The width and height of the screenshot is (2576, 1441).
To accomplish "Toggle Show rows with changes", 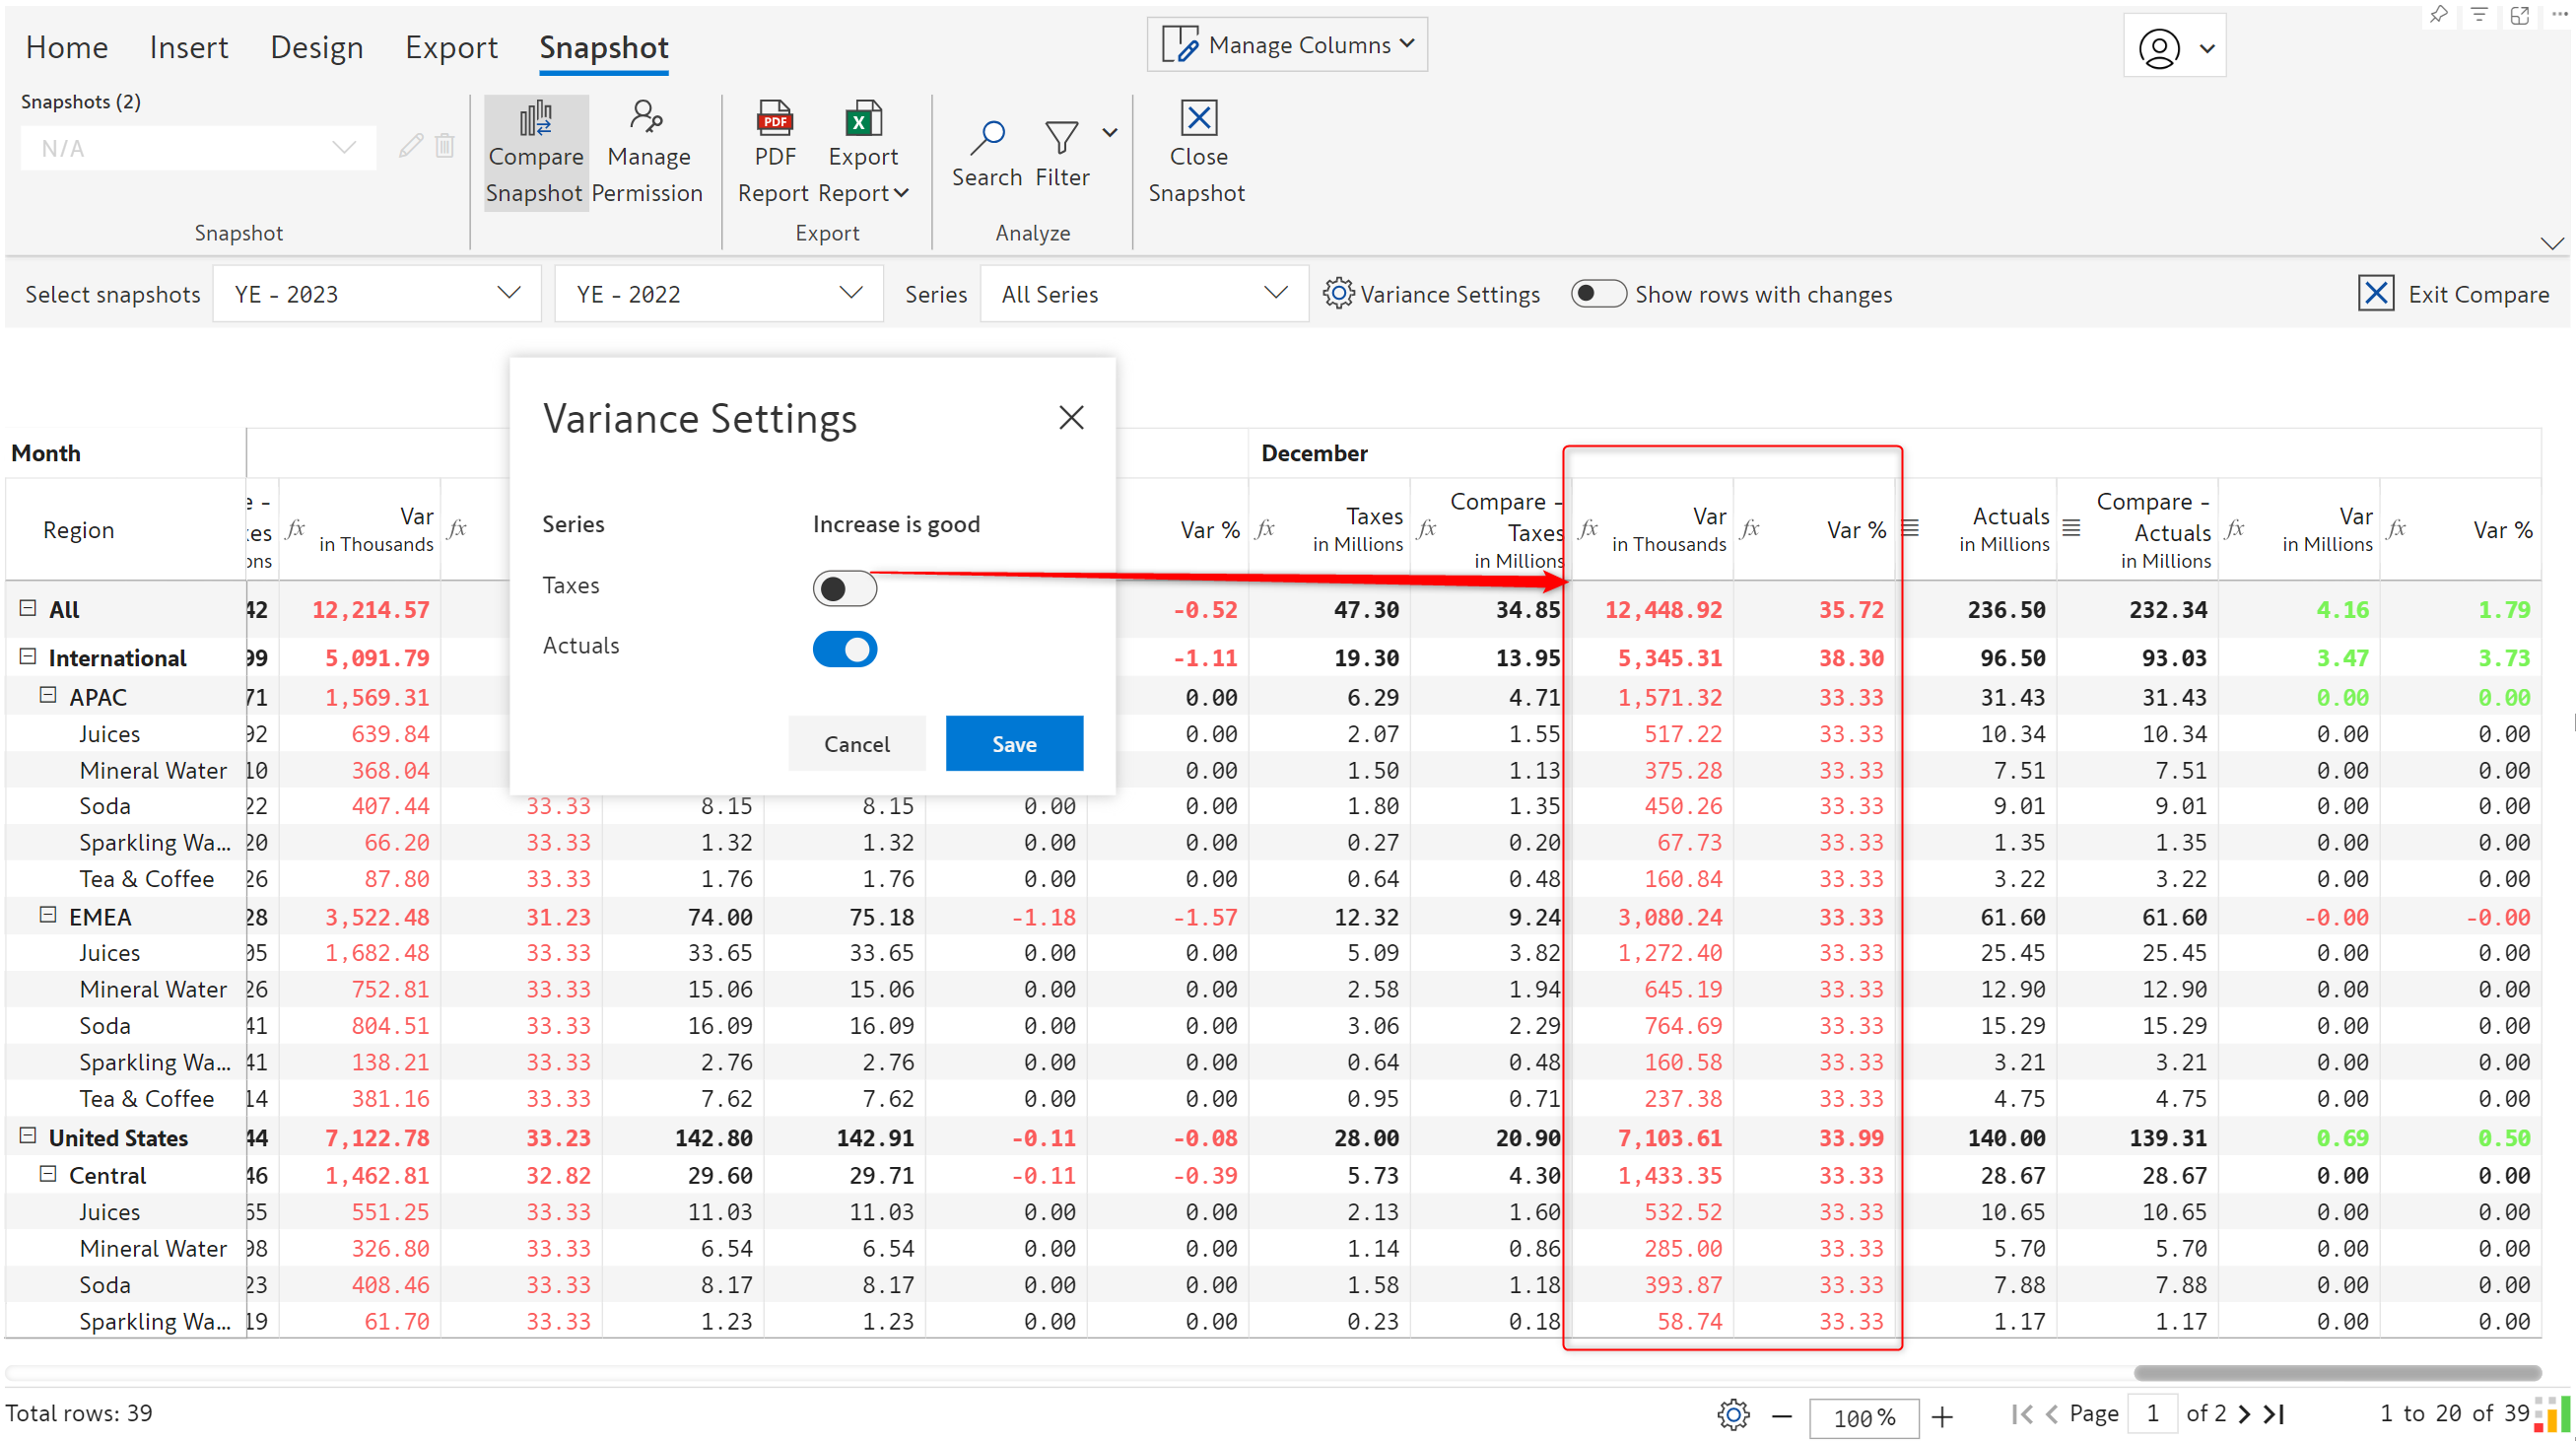I will 1597,294.
